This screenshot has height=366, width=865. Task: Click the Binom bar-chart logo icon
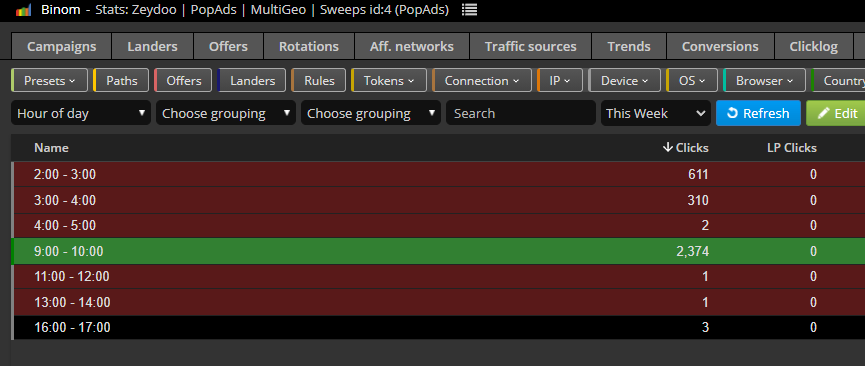pyautogui.click(x=24, y=10)
